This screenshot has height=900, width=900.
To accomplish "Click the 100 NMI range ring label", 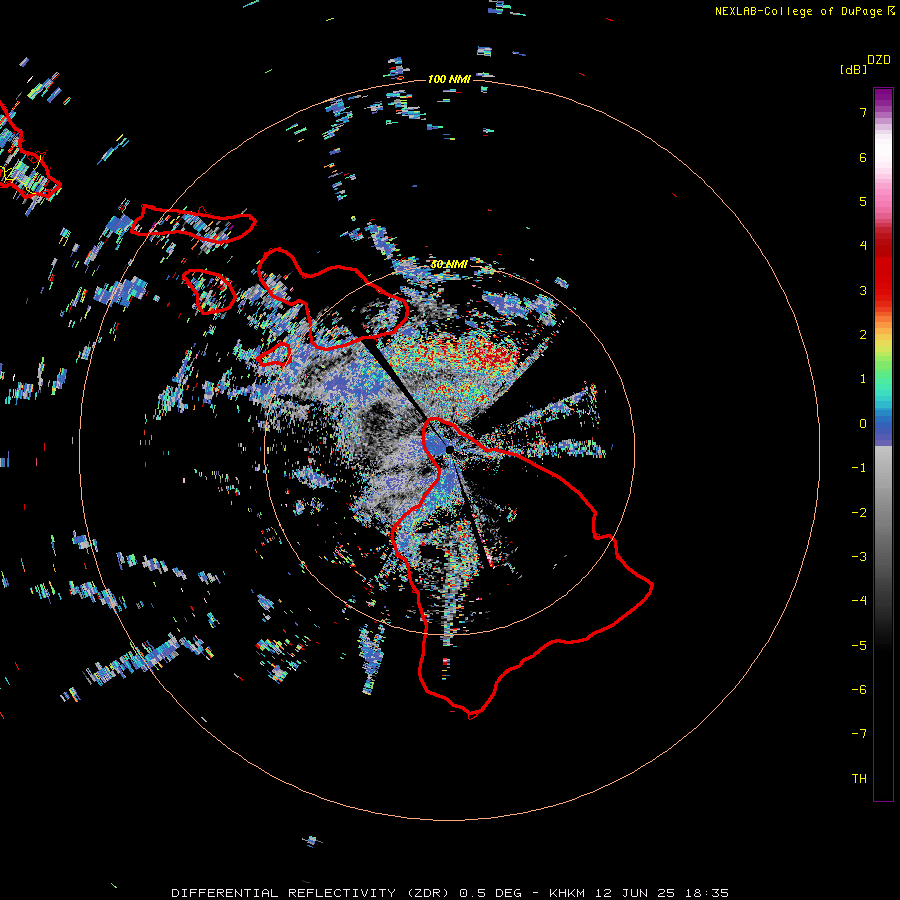I will click(x=449, y=79).
